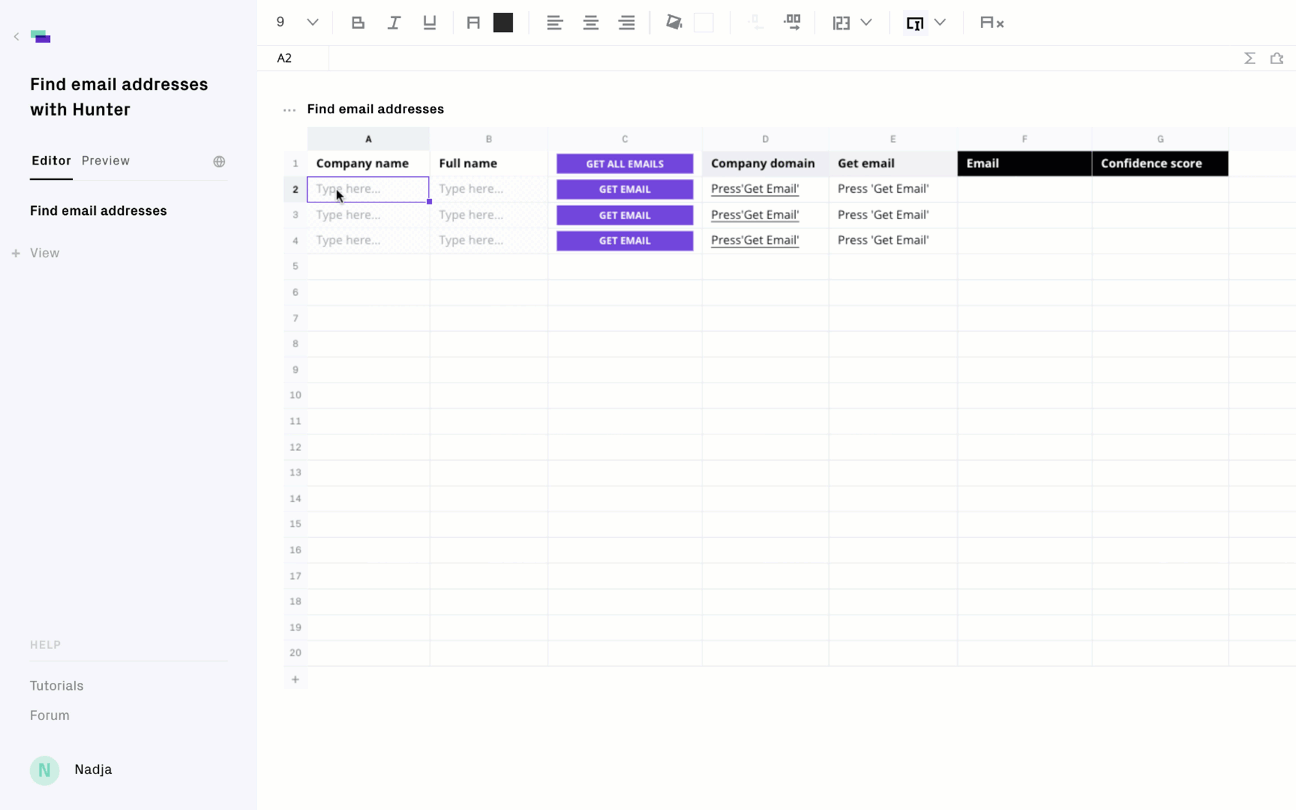Select the Company domain header cell
Screen dimensions: 1296x810
tap(765, 164)
